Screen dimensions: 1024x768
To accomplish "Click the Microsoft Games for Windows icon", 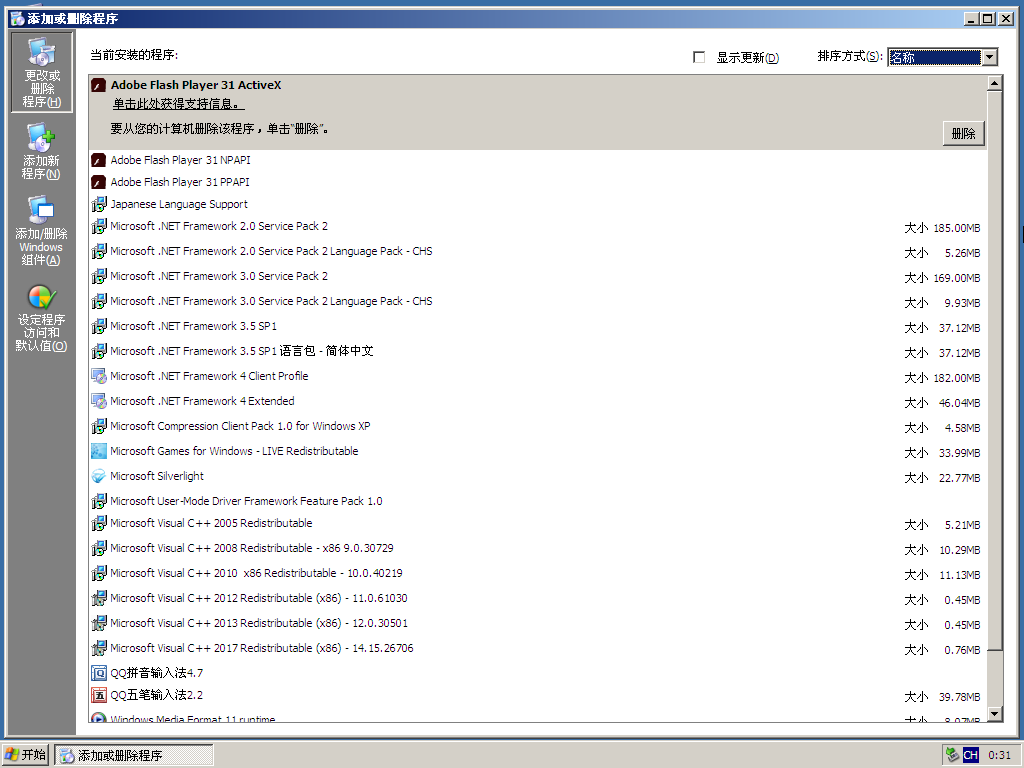I will coord(98,451).
